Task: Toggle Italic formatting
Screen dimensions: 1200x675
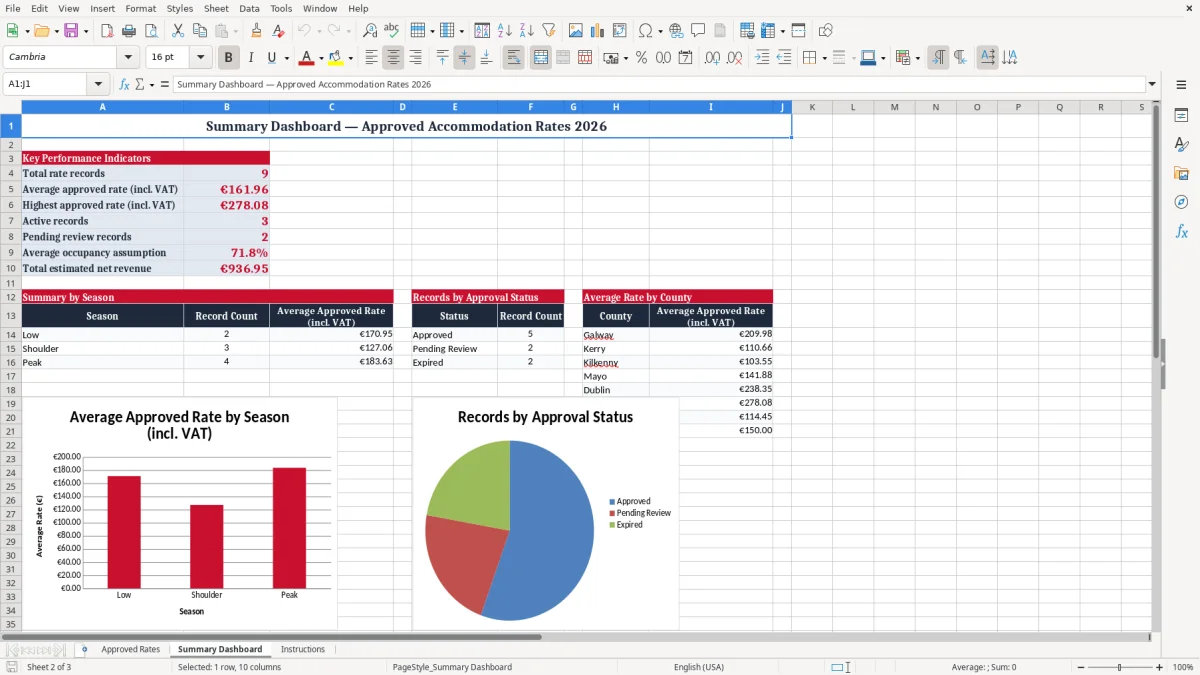Action: coord(250,58)
